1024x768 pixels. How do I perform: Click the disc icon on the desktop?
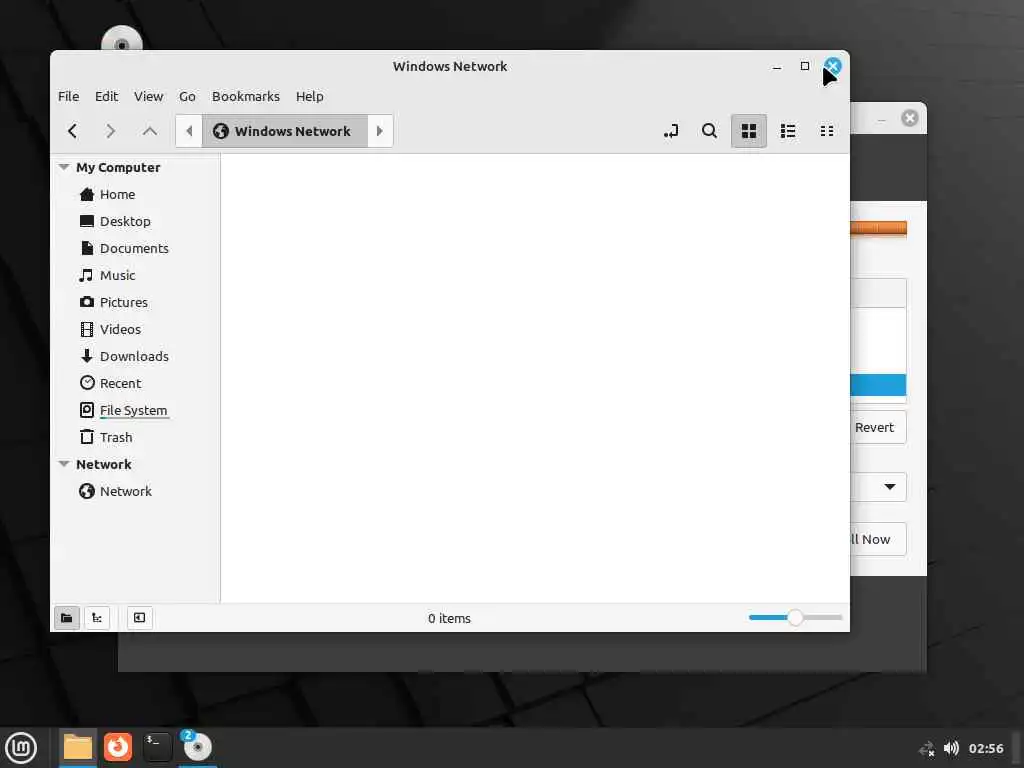pyautogui.click(x=121, y=38)
